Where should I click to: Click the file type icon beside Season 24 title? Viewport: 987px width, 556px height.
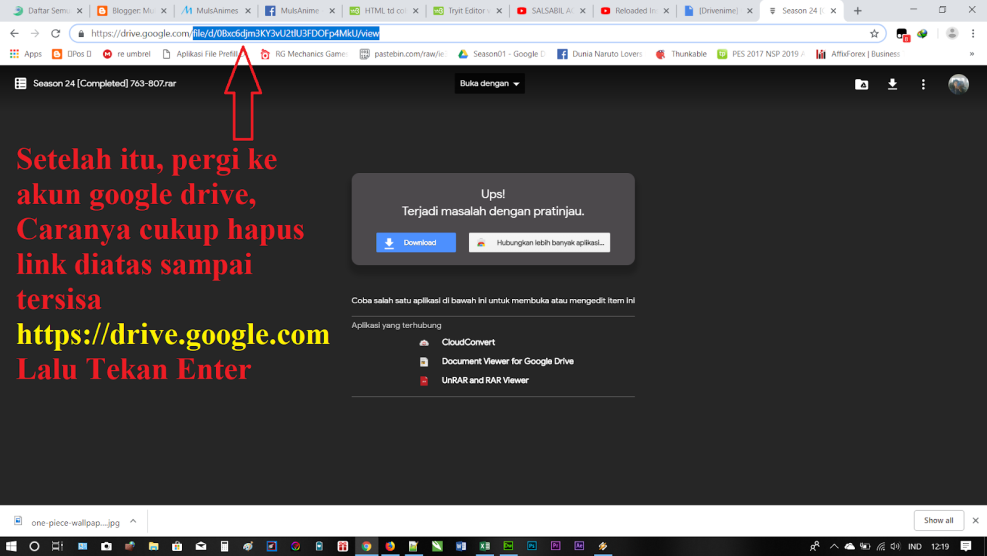tap(20, 83)
